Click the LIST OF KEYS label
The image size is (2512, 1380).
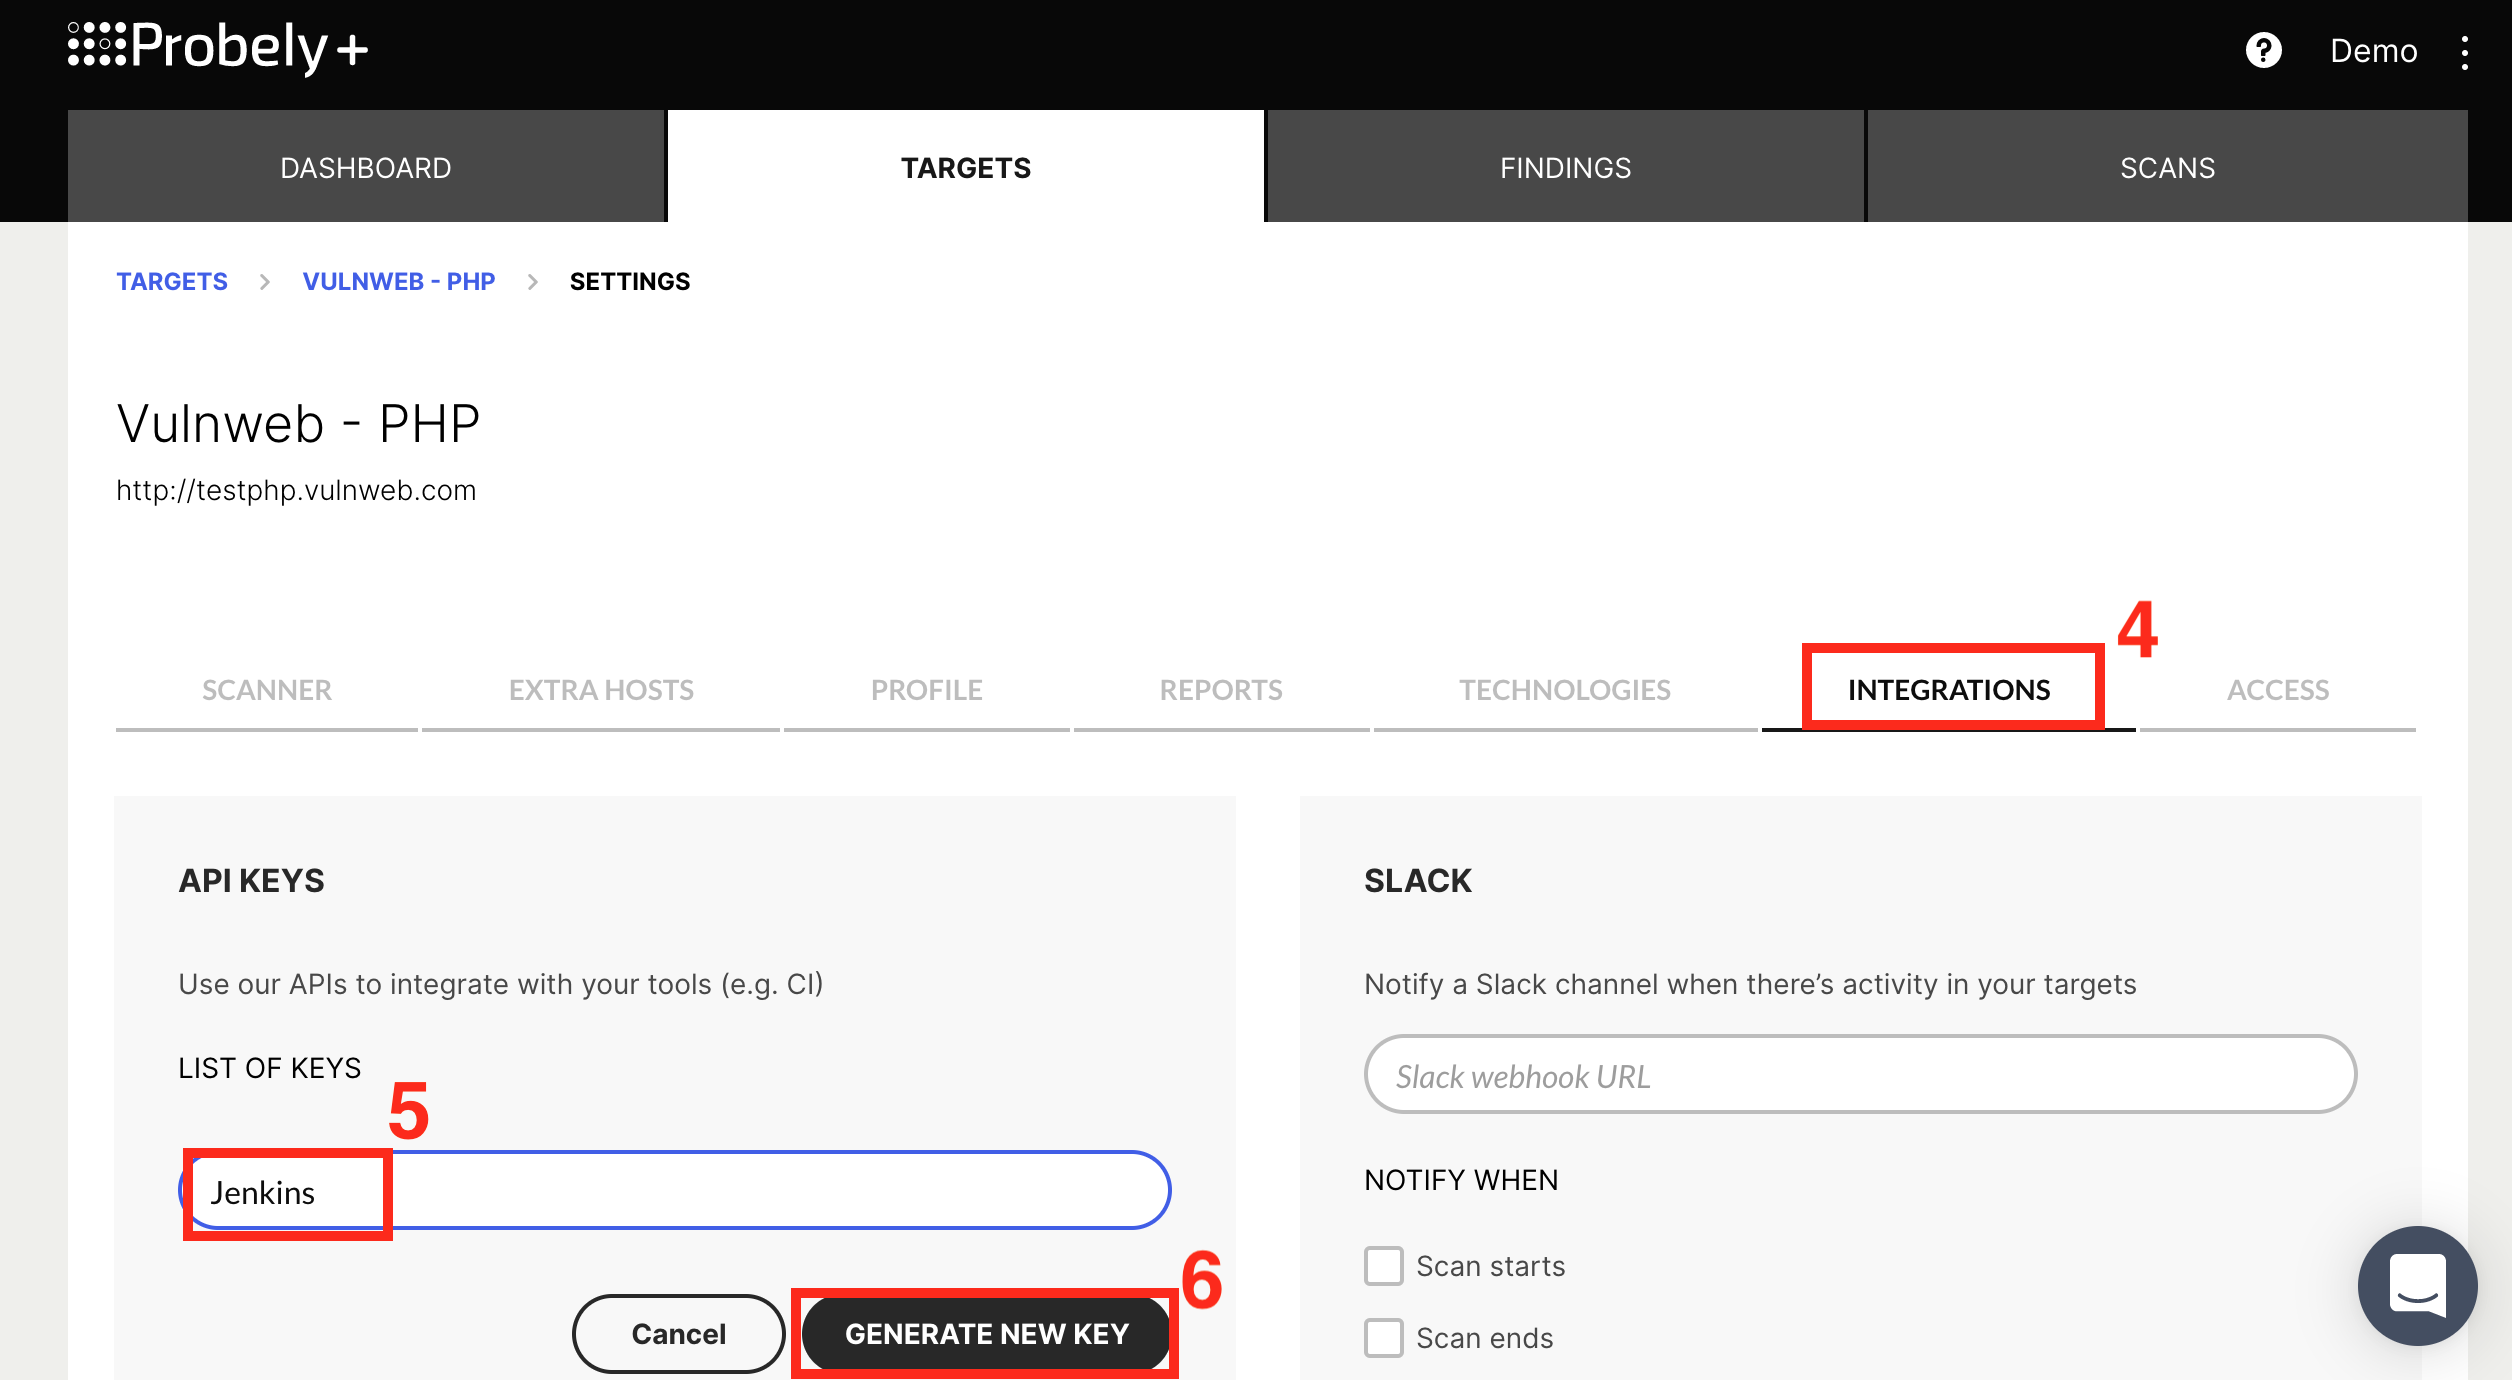click(x=270, y=1068)
